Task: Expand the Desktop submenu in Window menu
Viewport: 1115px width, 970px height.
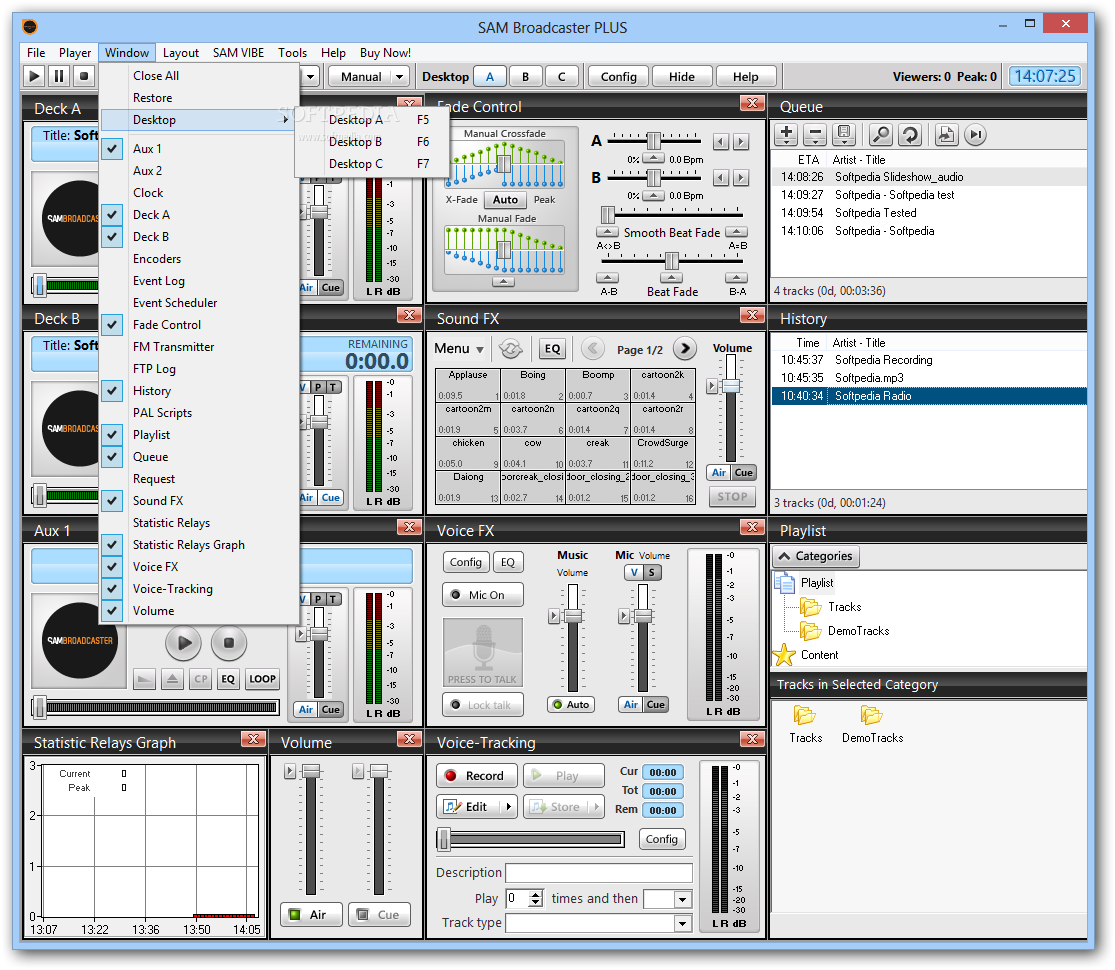Action: click(x=198, y=120)
